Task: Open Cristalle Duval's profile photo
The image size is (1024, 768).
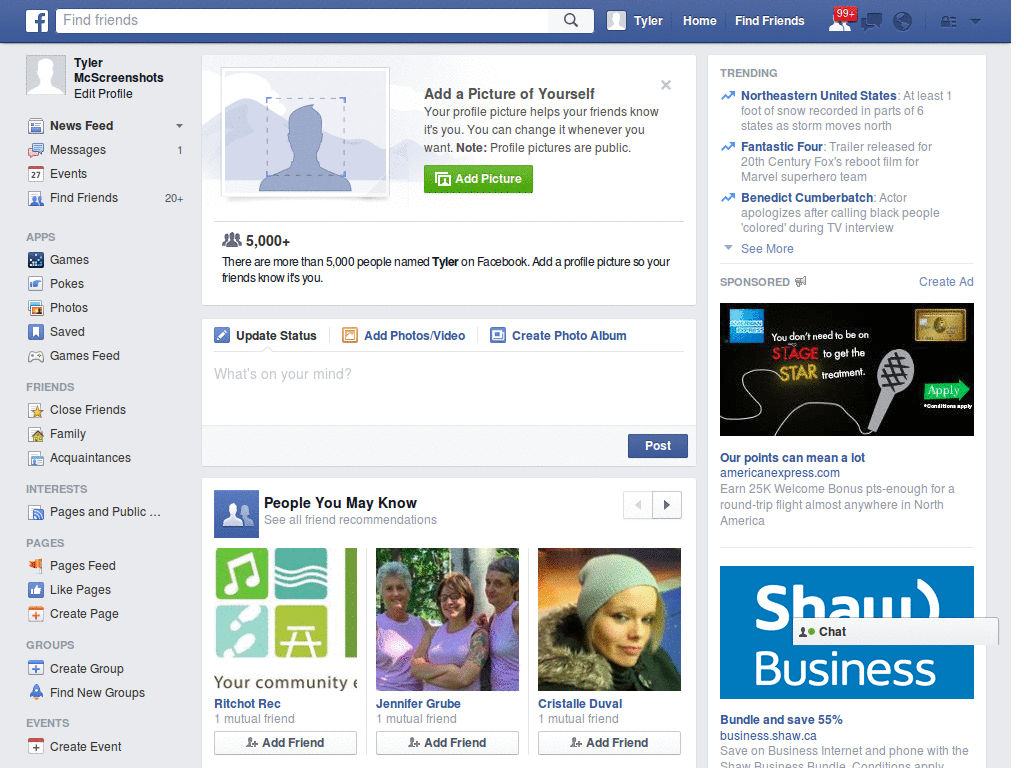Action: coord(609,619)
